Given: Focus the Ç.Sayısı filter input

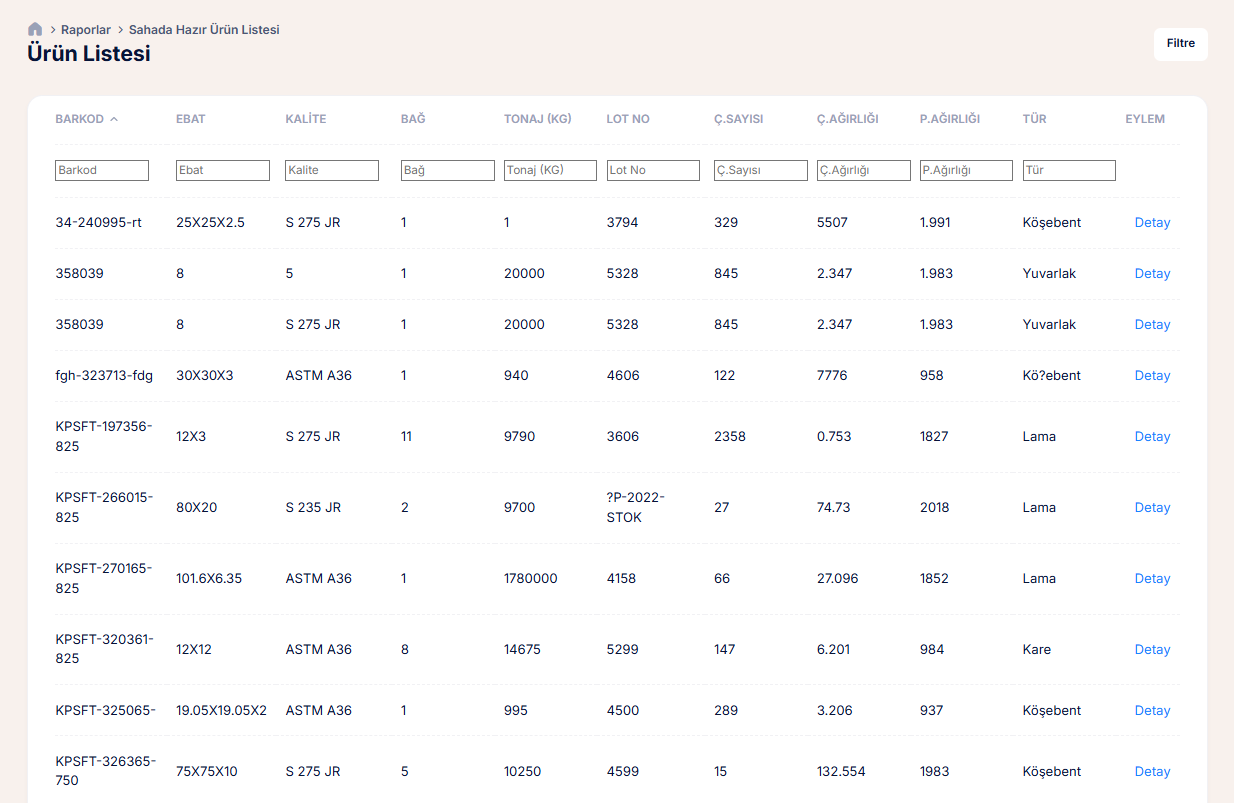Looking at the screenshot, I should tap(760, 170).
